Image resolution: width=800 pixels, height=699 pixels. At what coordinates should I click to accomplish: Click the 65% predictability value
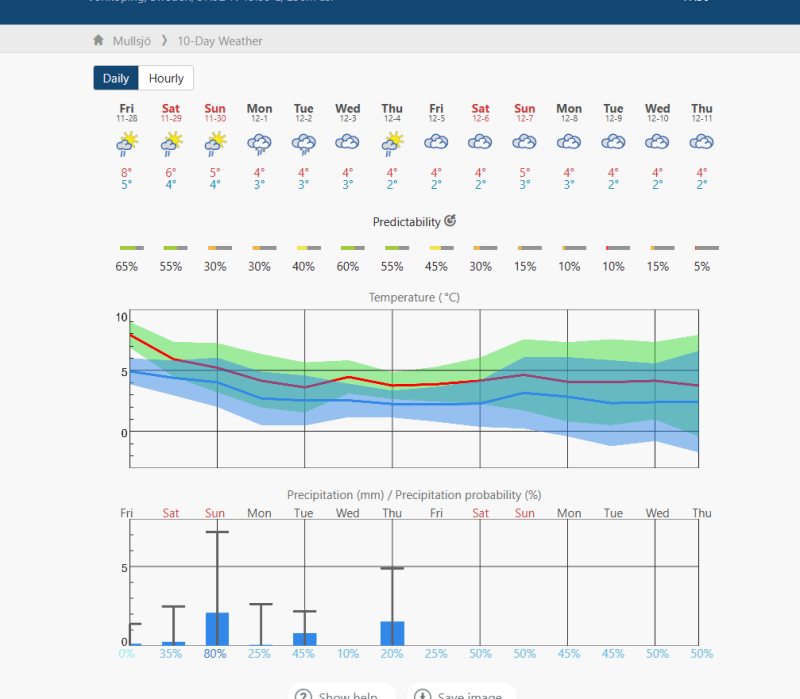[x=127, y=266]
